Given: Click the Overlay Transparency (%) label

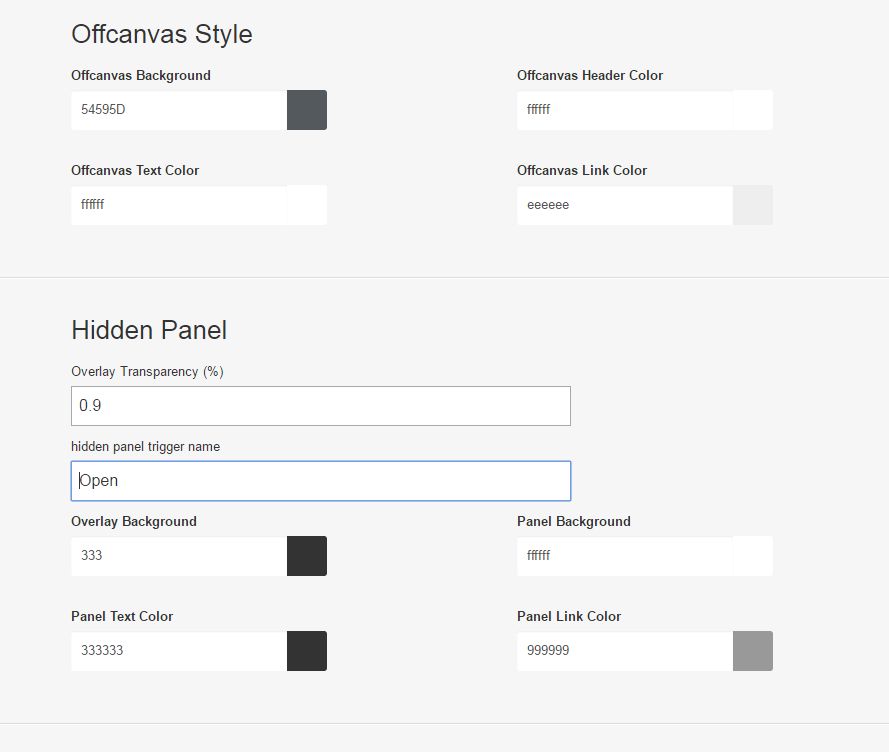Looking at the screenshot, I should click(x=147, y=372).
